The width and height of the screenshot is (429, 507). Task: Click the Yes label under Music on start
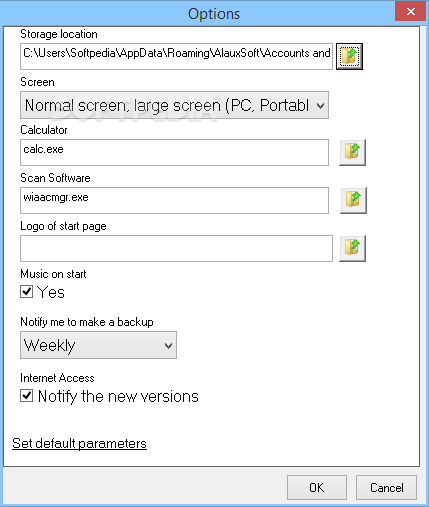coord(51,292)
